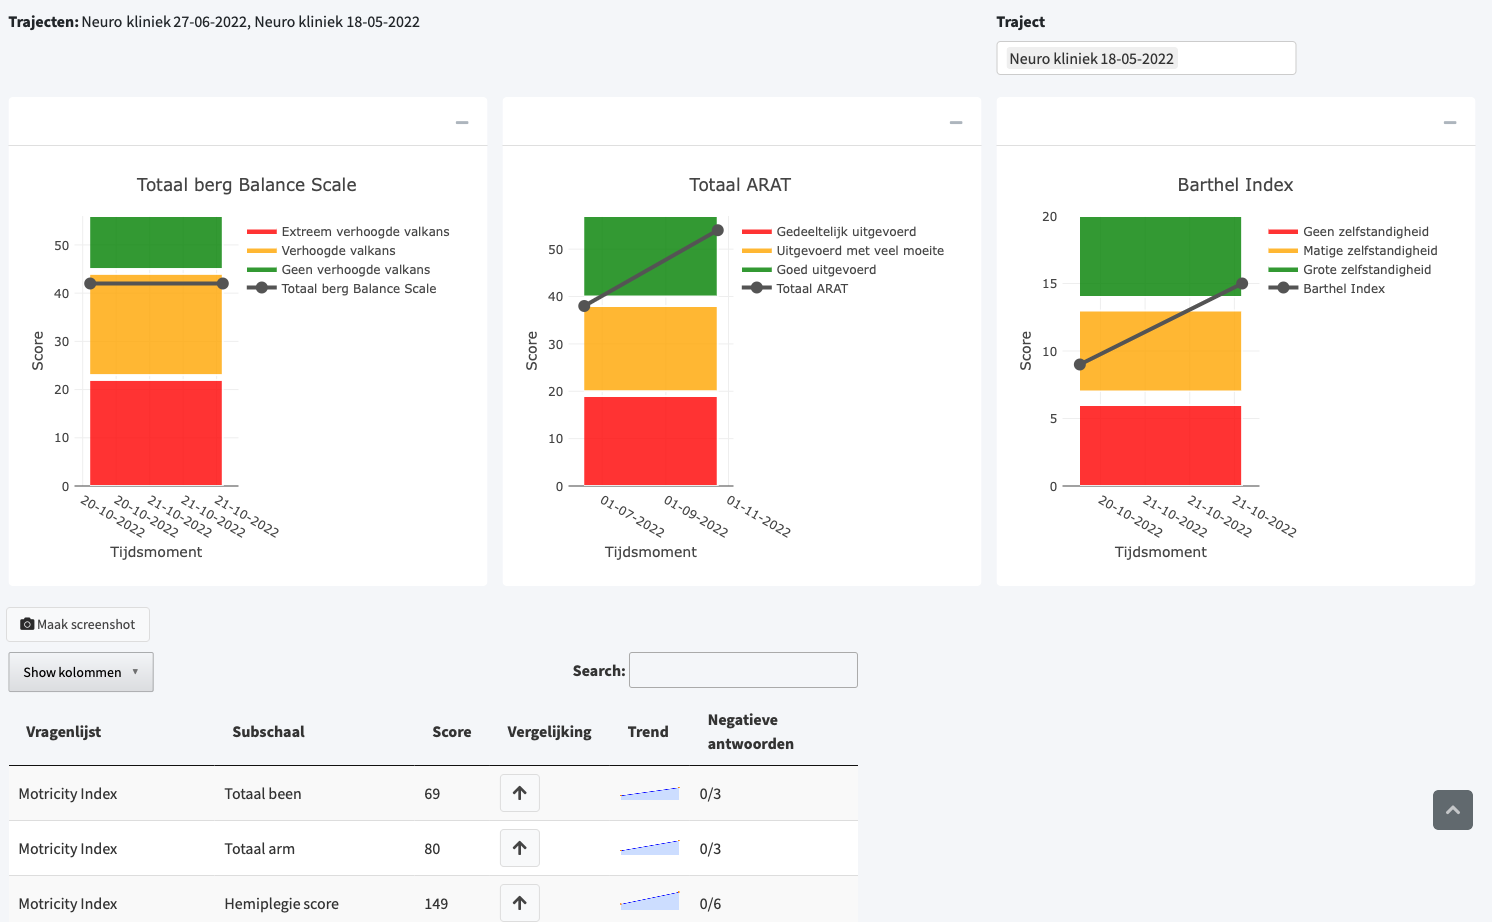Collapse the Totaal berg Balance Scale panel
The image size is (1492, 922).
[462, 122]
